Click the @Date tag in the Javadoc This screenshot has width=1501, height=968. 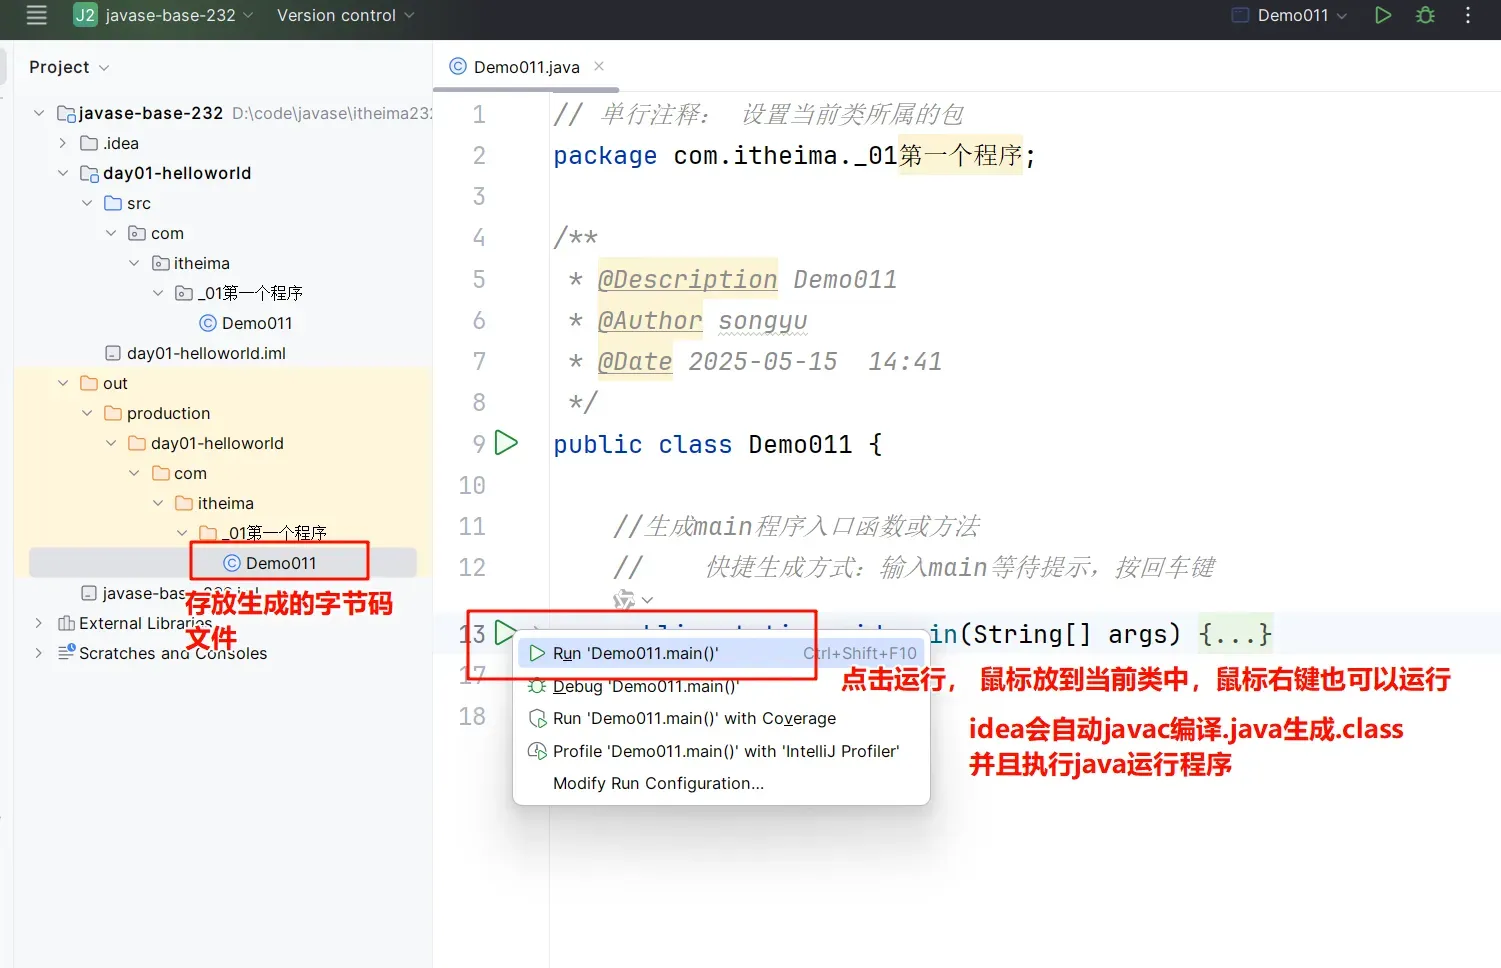click(635, 361)
